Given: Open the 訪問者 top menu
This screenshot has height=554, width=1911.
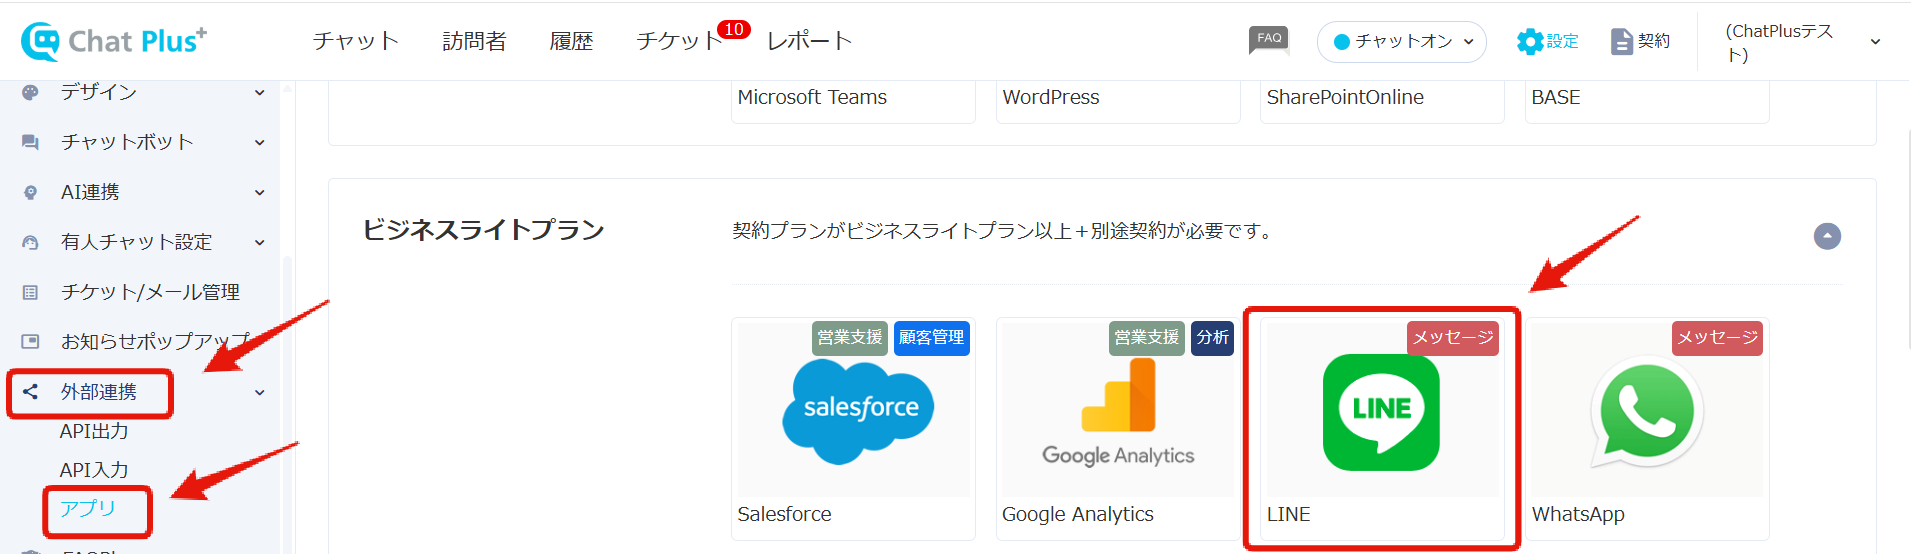Looking at the screenshot, I should (x=475, y=41).
